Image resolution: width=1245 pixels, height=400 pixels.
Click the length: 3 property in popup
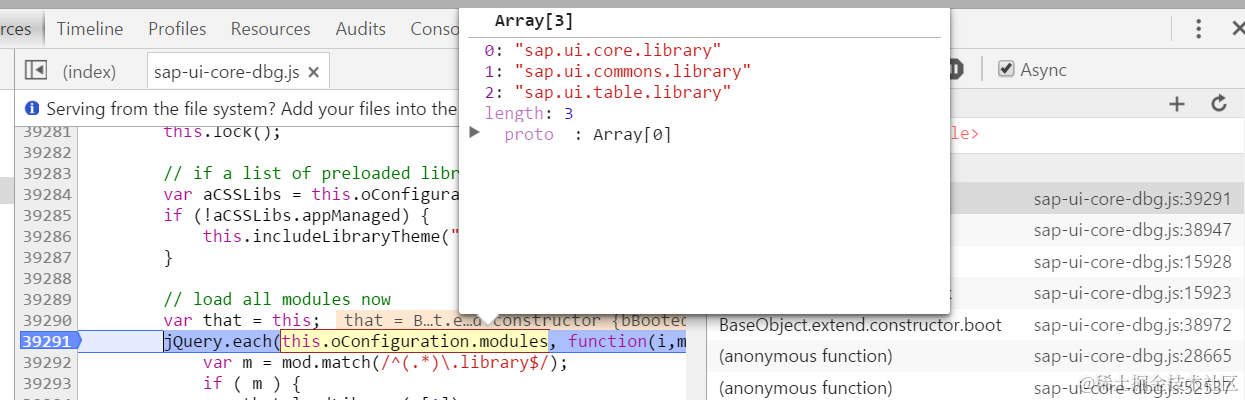coord(529,113)
